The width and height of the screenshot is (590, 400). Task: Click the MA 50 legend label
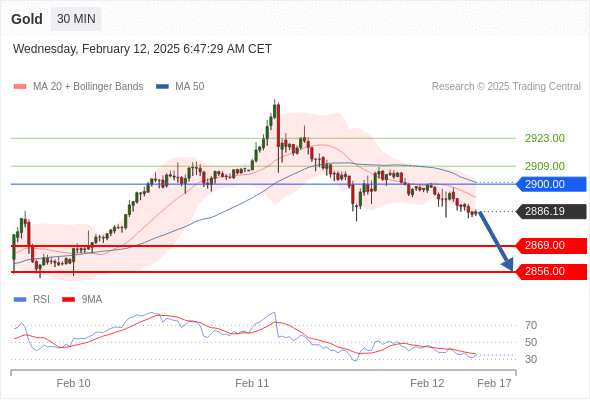point(190,87)
